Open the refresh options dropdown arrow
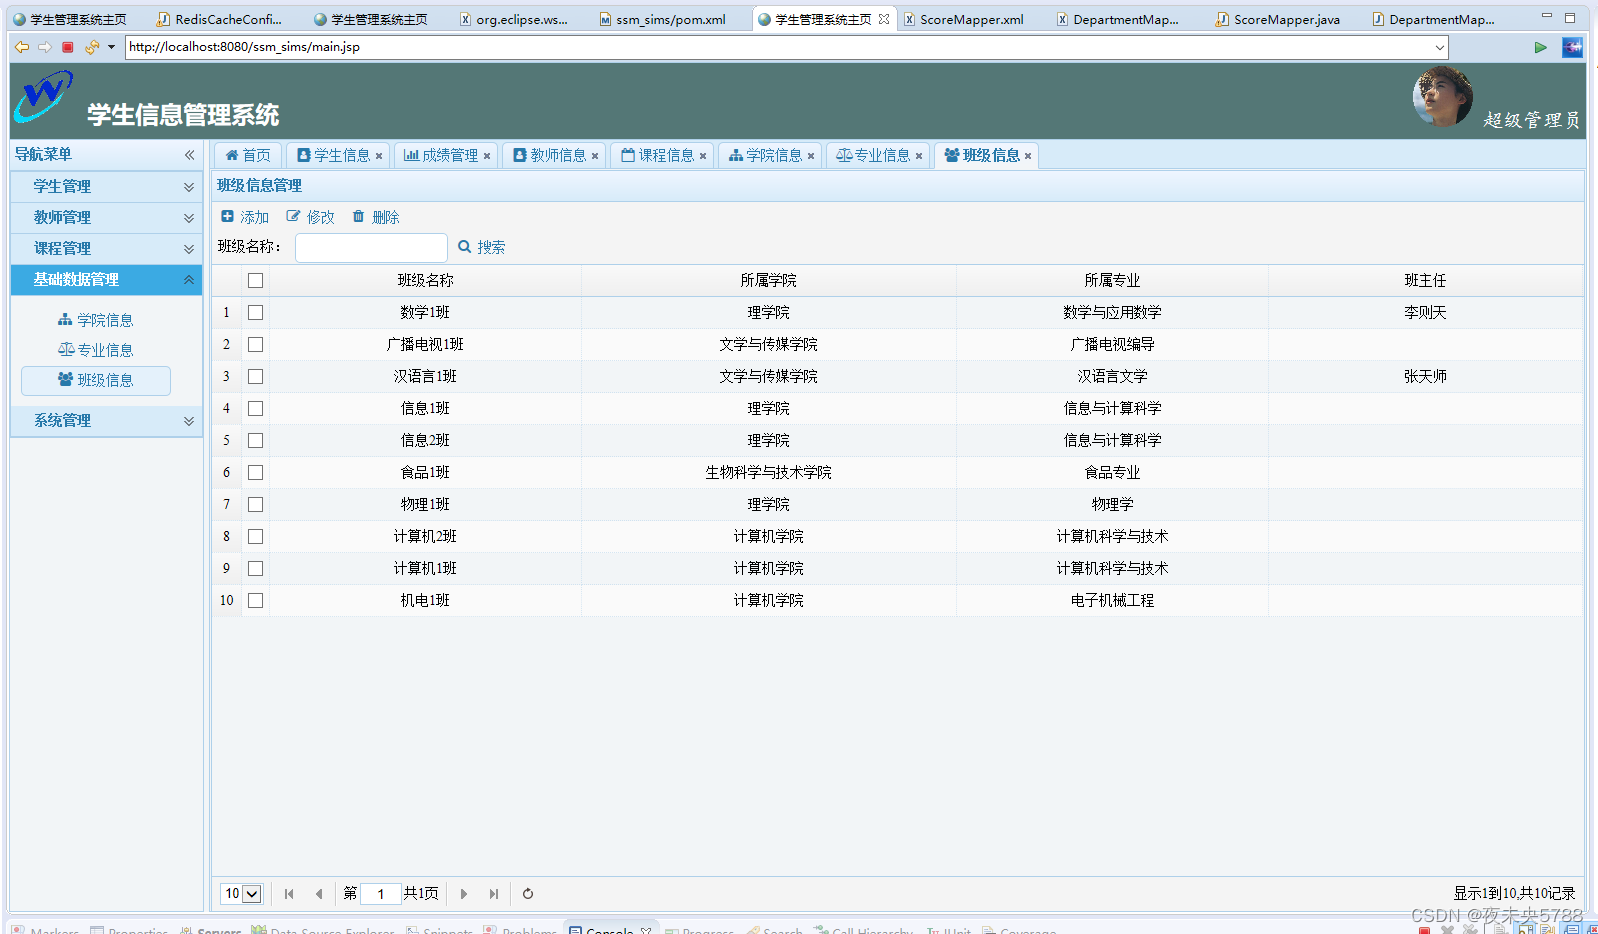1598x934 pixels. [x=111, y=47]
